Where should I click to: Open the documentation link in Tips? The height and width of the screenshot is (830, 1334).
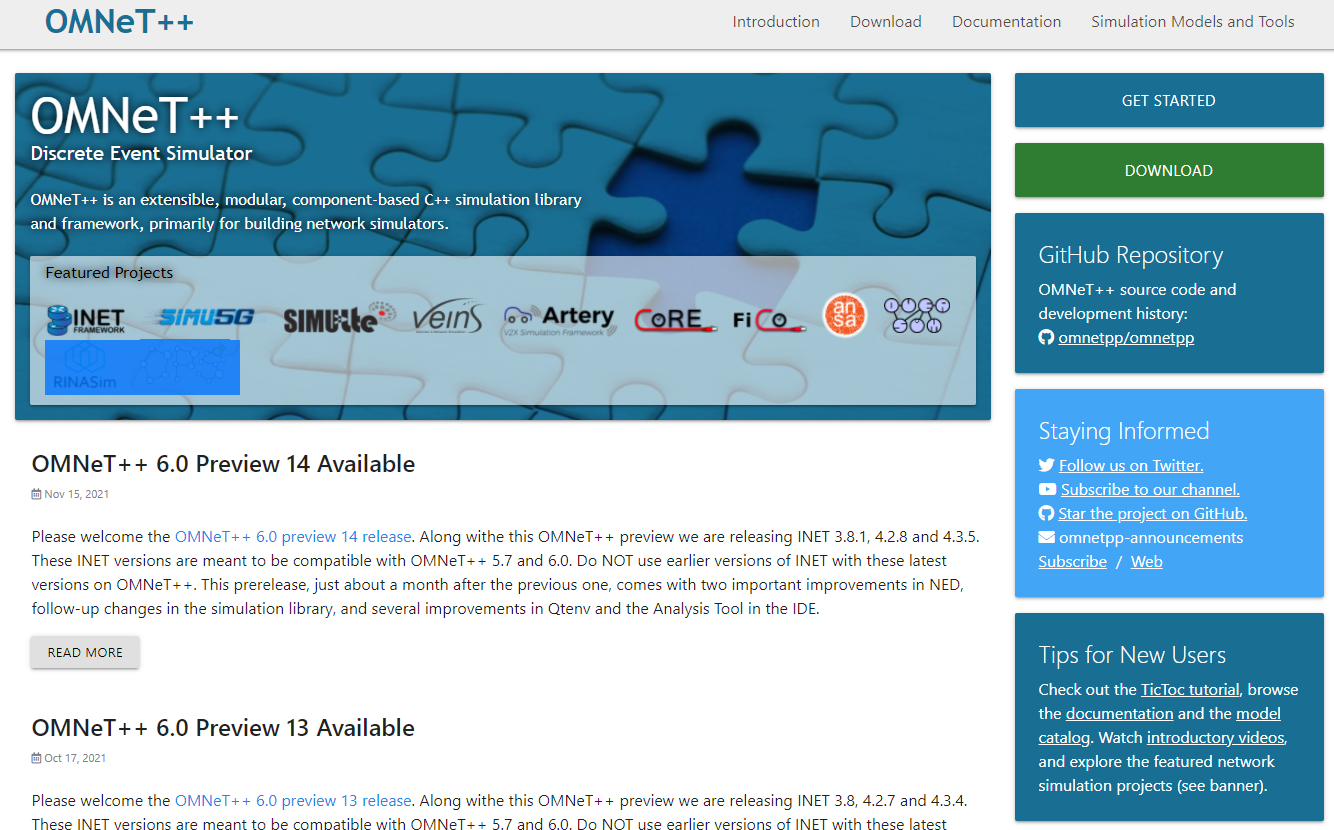point(1119,713)
